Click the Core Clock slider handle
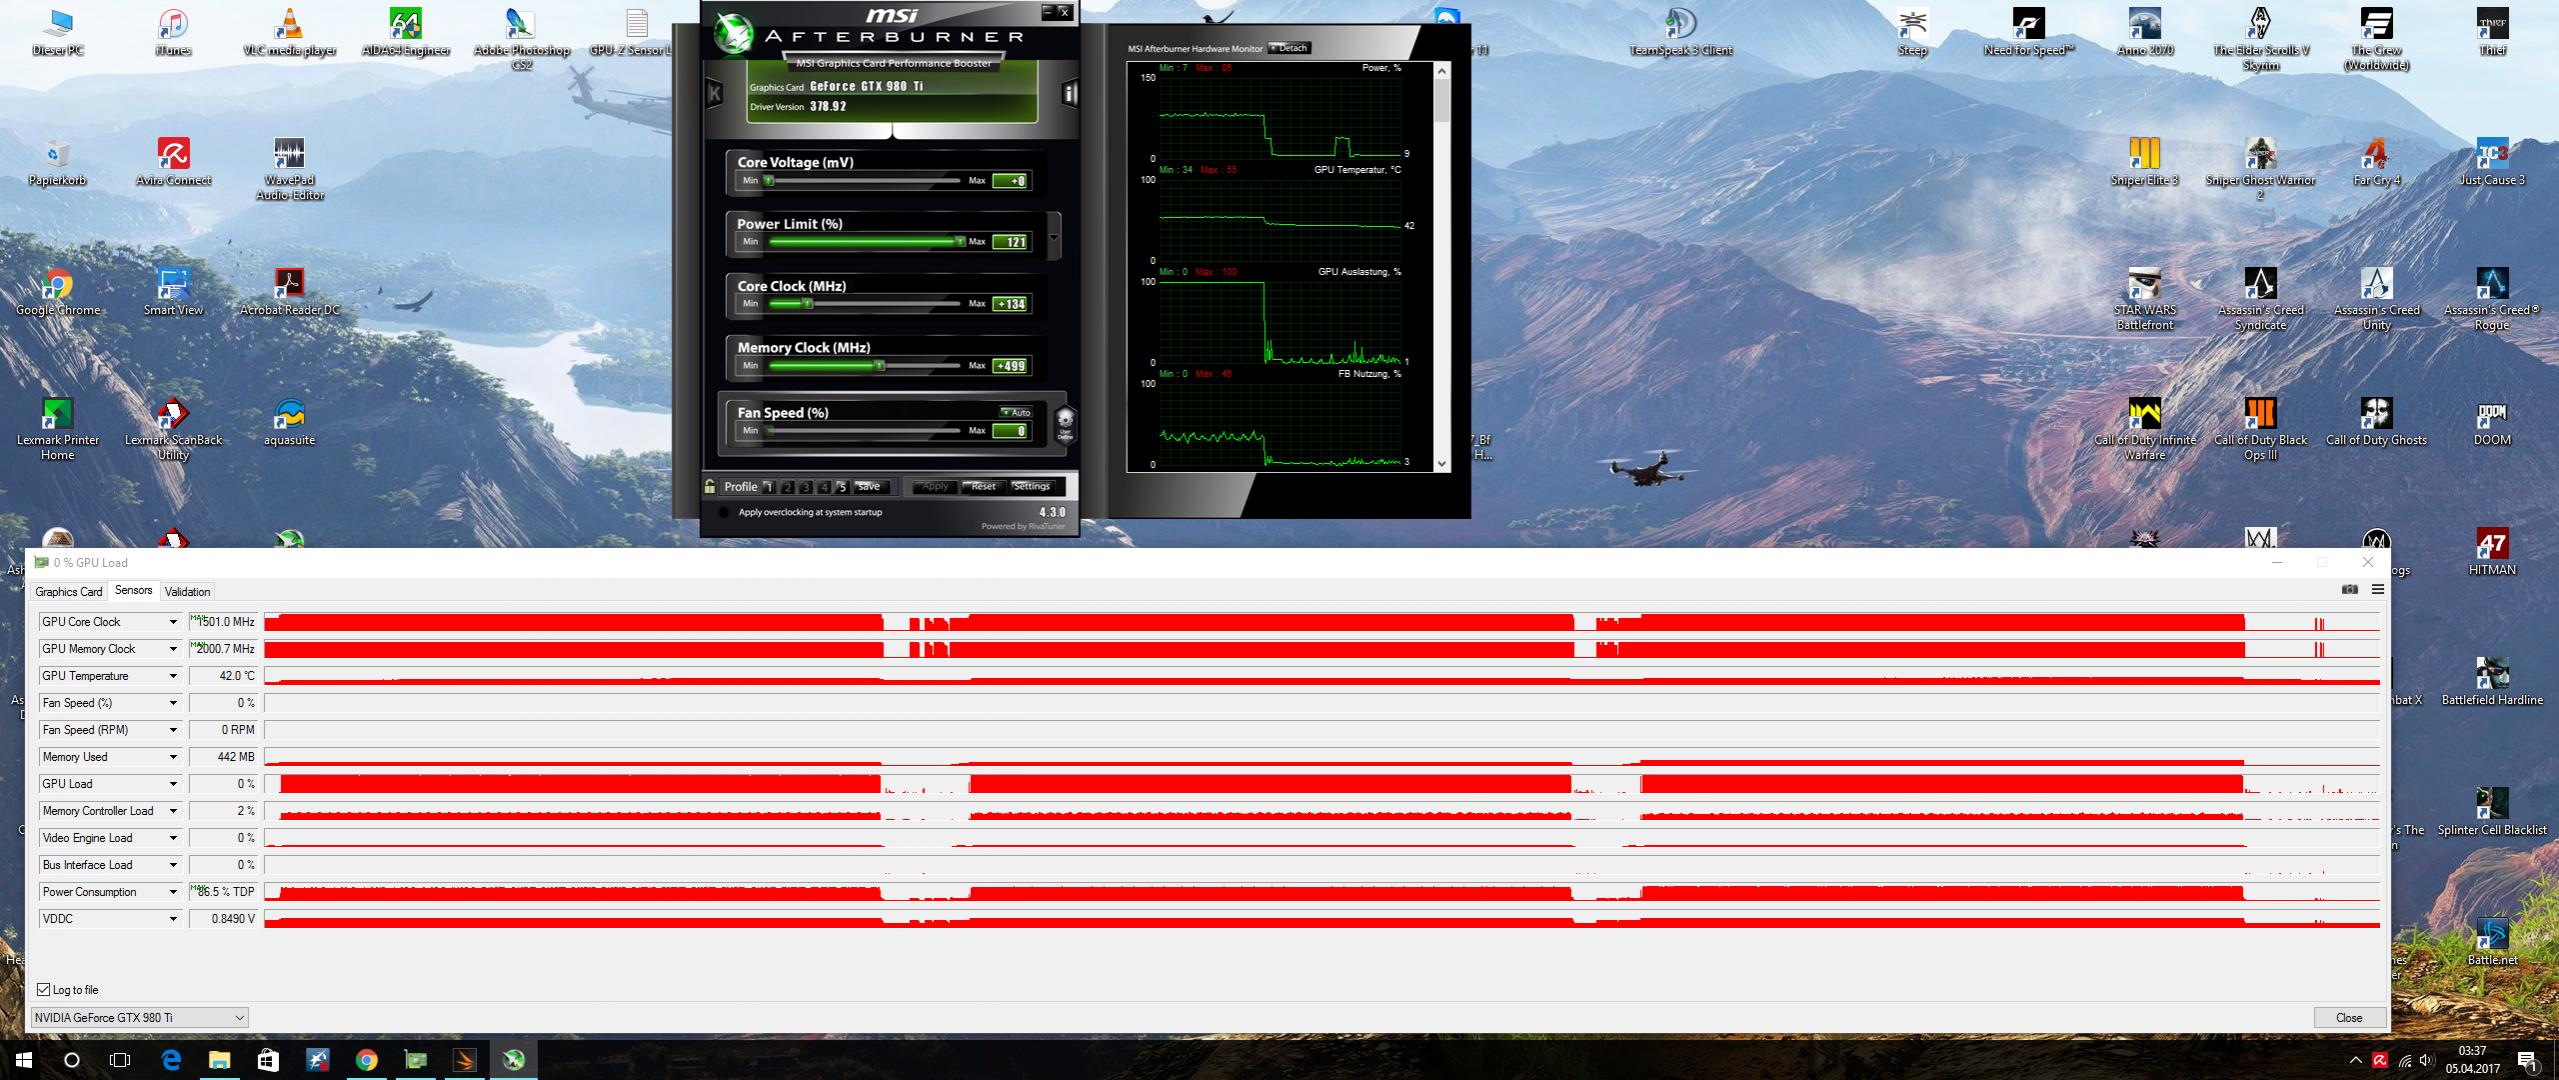The height and width of the screenshot is (1080, 2559). click(807, 303)
